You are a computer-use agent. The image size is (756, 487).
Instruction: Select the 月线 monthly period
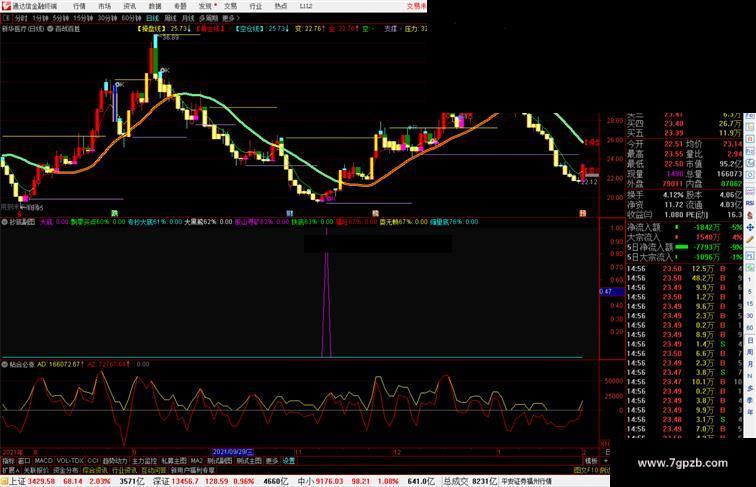(188, 18)
